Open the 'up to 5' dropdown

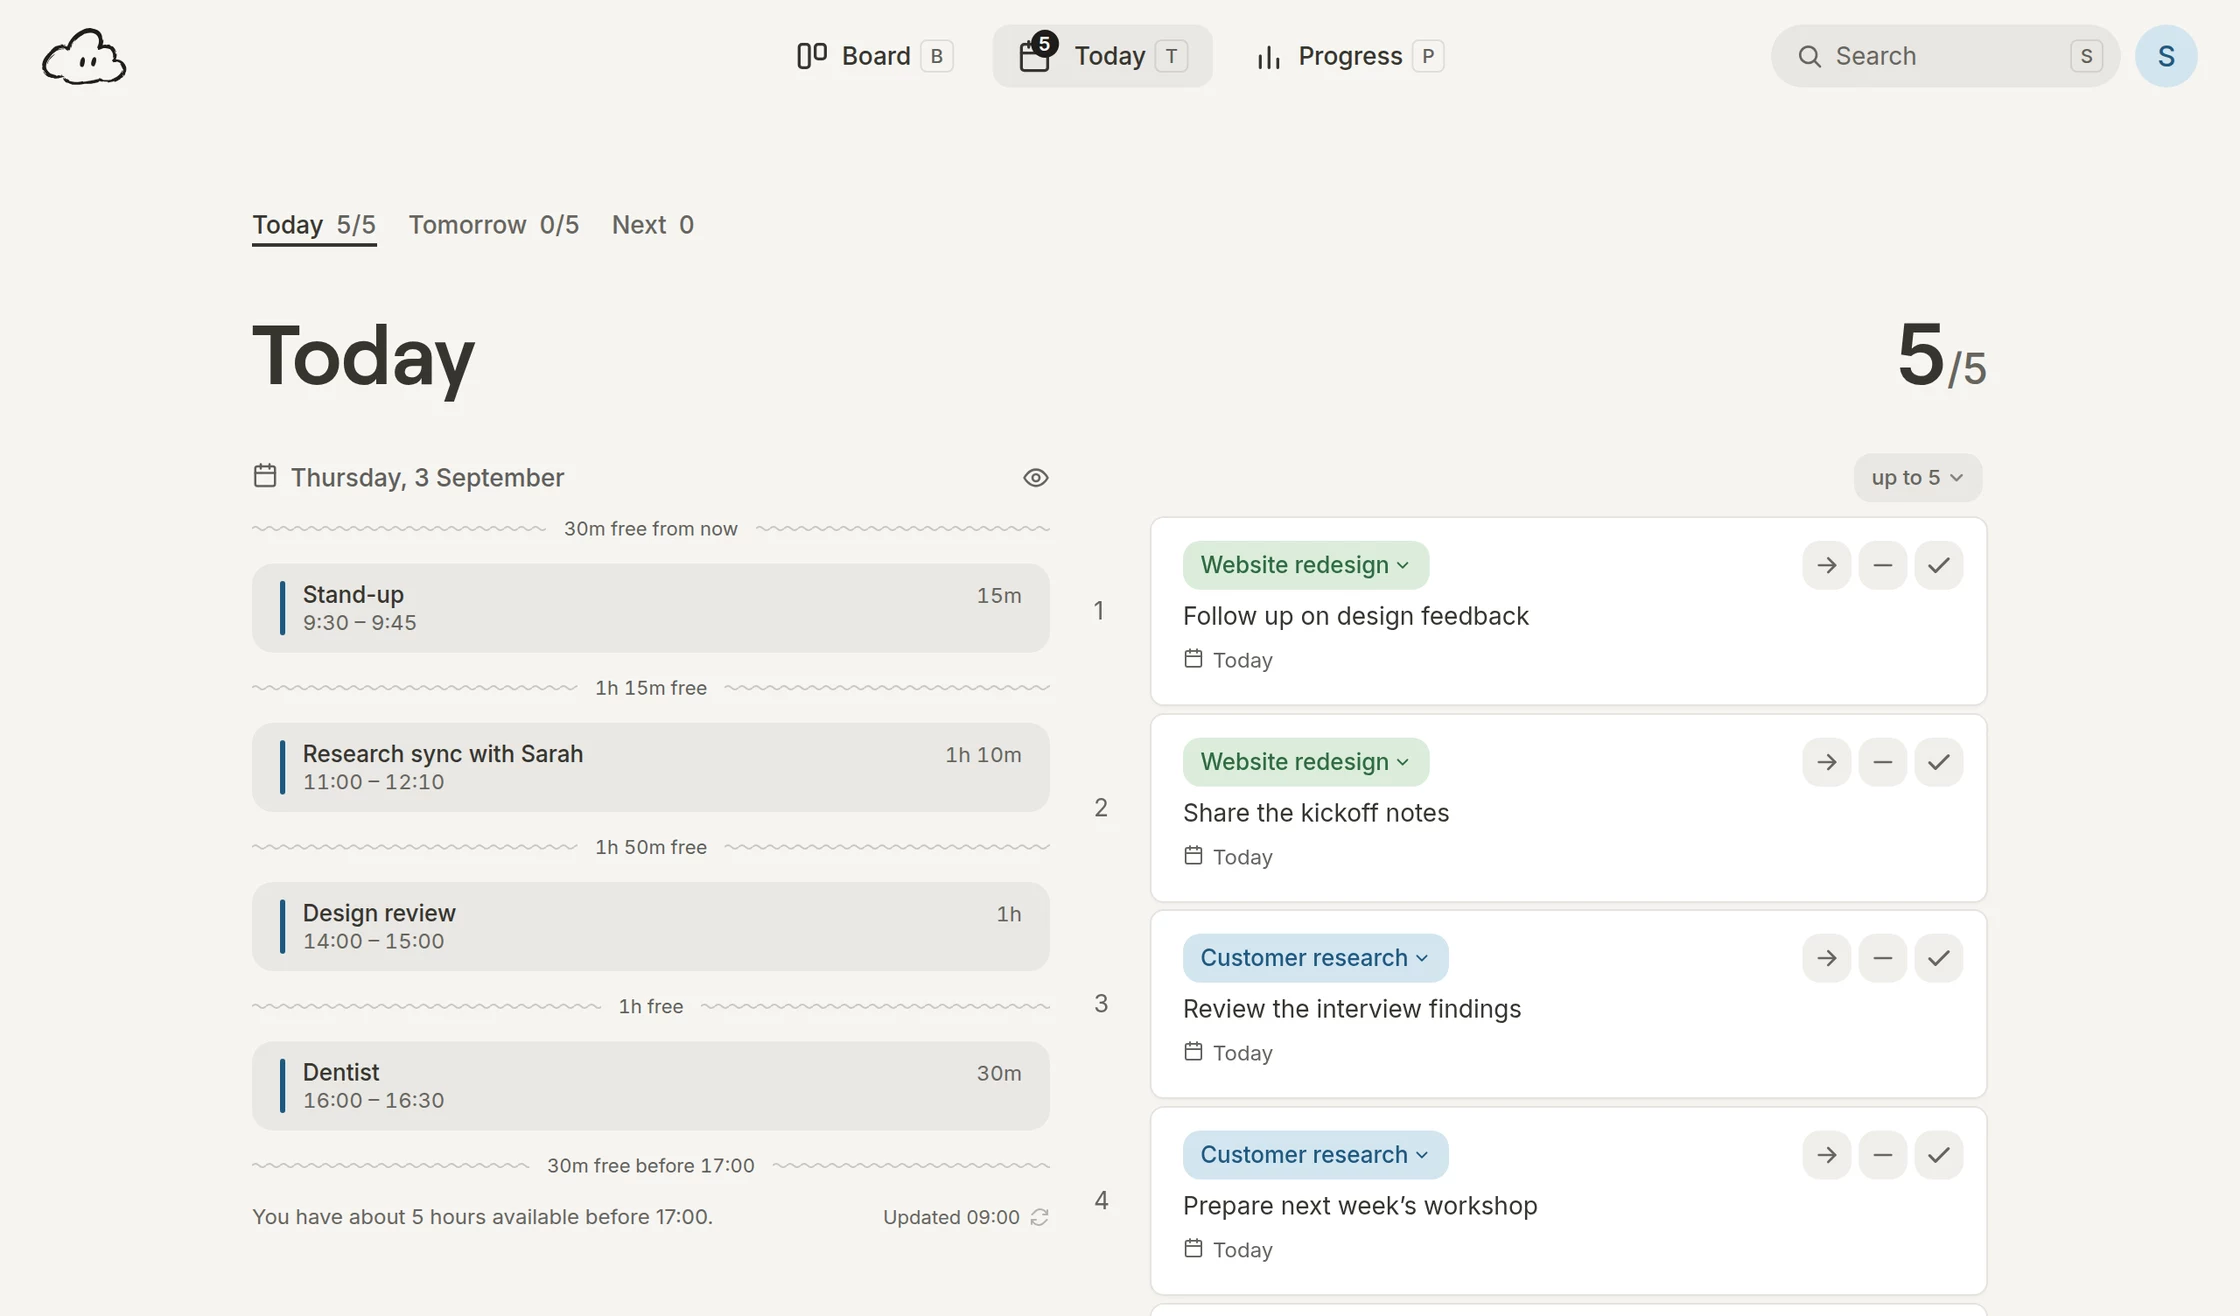pos(1917,478)
